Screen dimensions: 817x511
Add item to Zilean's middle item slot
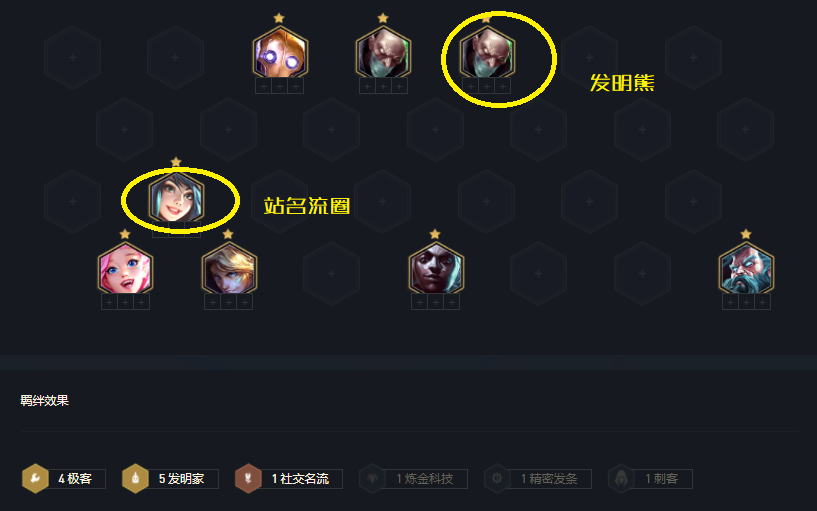coord(746,302)
